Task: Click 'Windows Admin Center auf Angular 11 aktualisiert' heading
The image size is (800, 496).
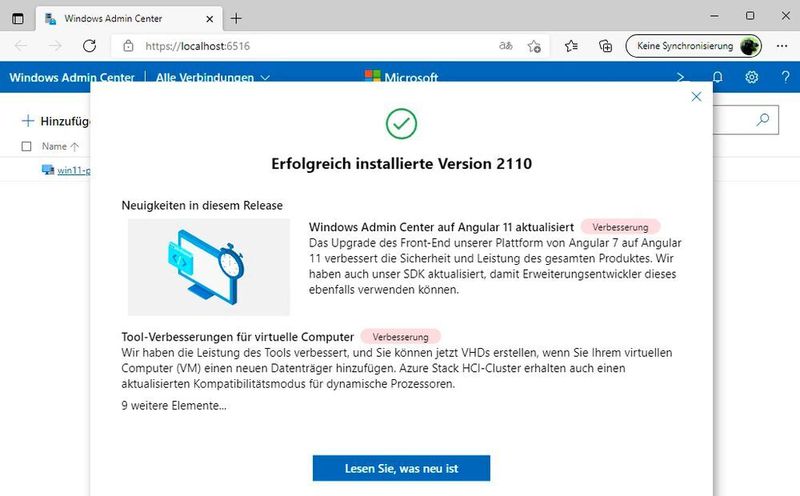Action: [441, 227]
